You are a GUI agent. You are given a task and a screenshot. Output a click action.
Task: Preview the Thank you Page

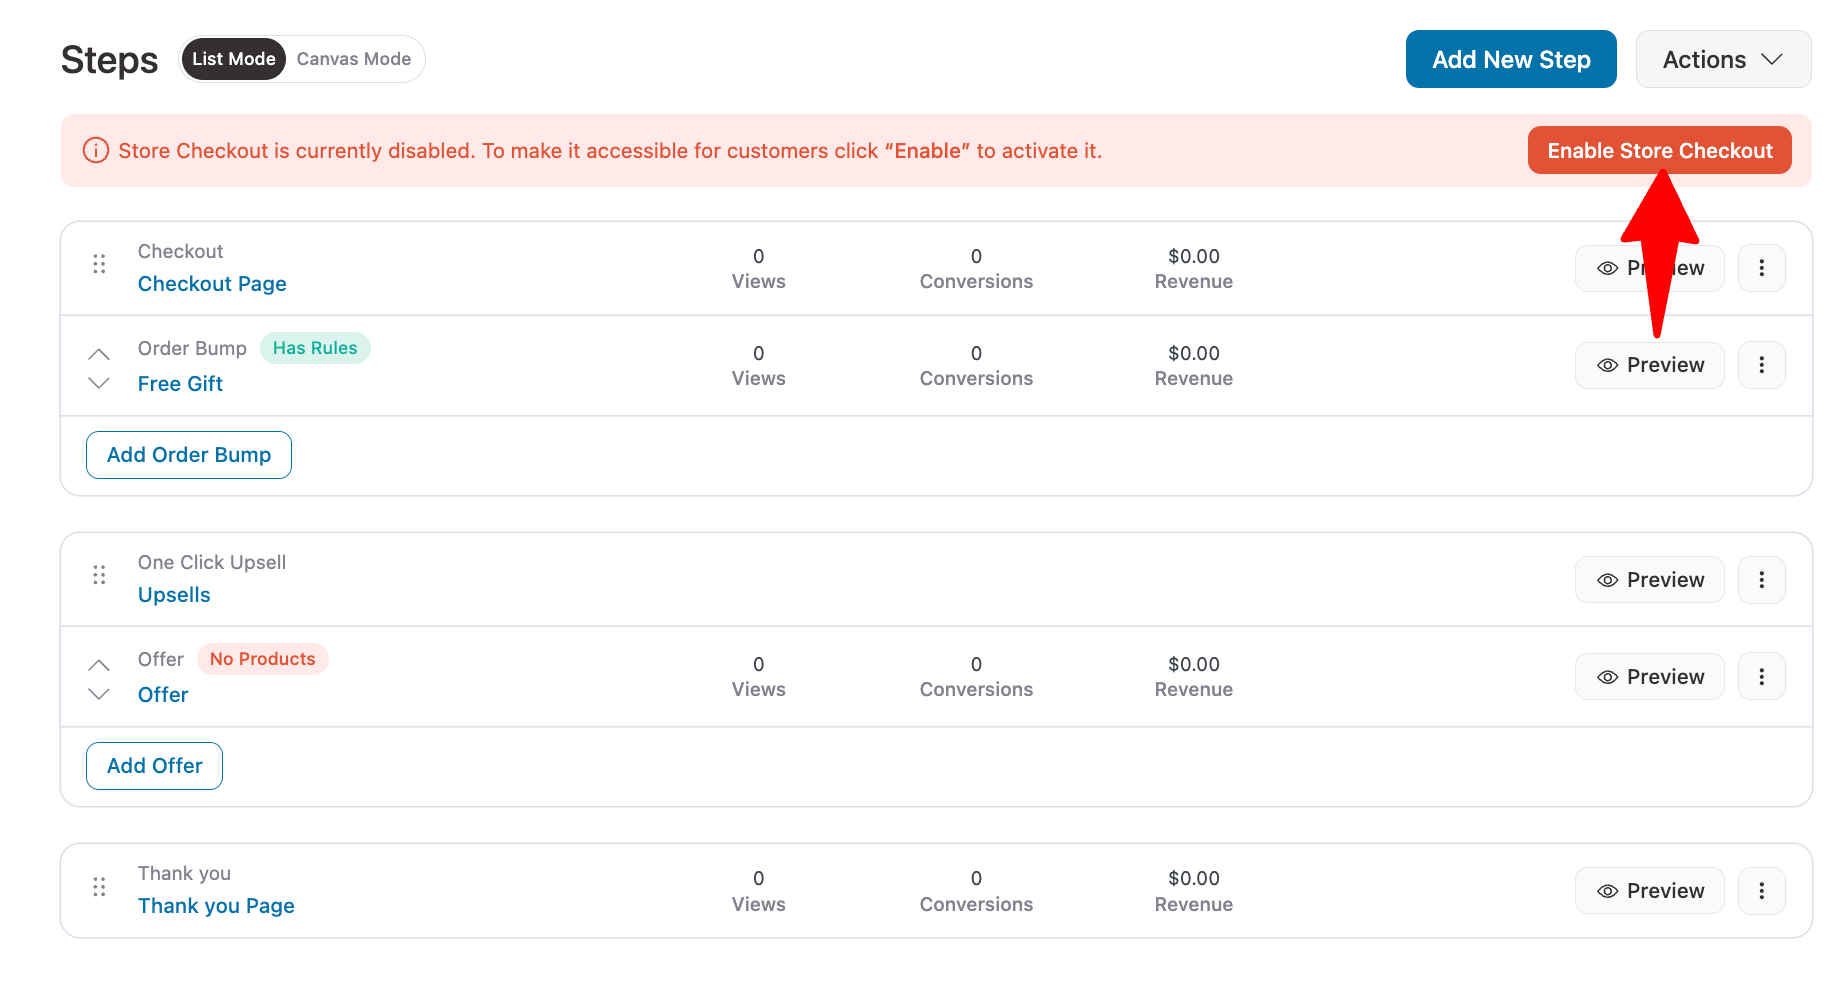1649,891
